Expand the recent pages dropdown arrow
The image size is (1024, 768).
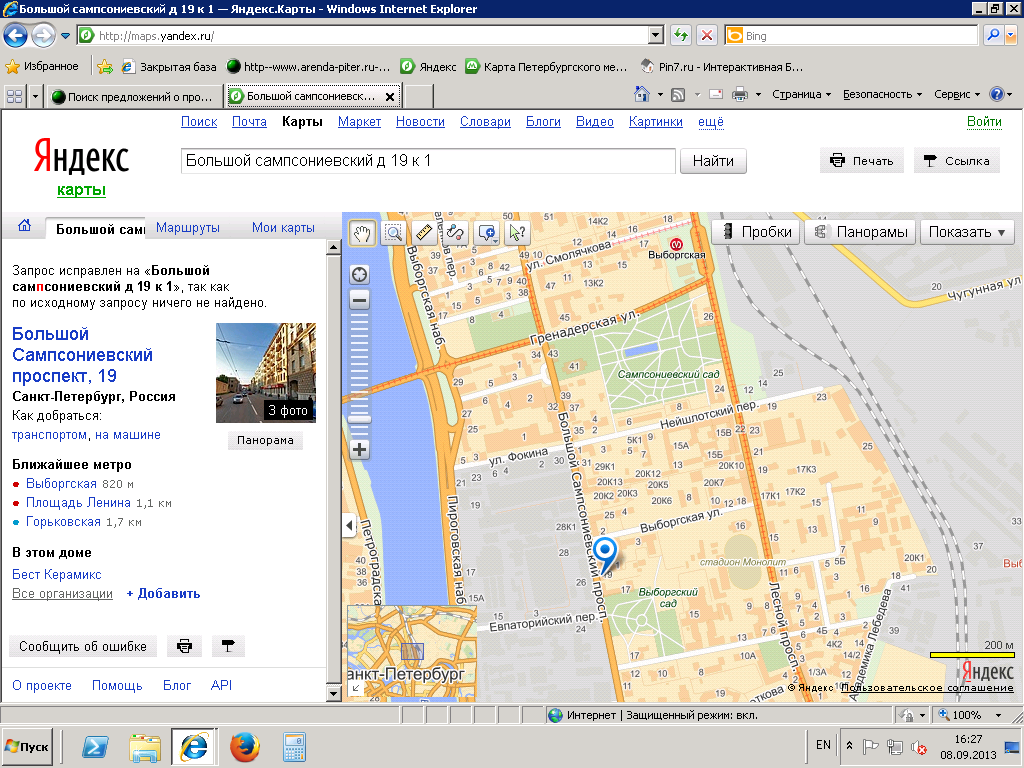coord(65,36)
